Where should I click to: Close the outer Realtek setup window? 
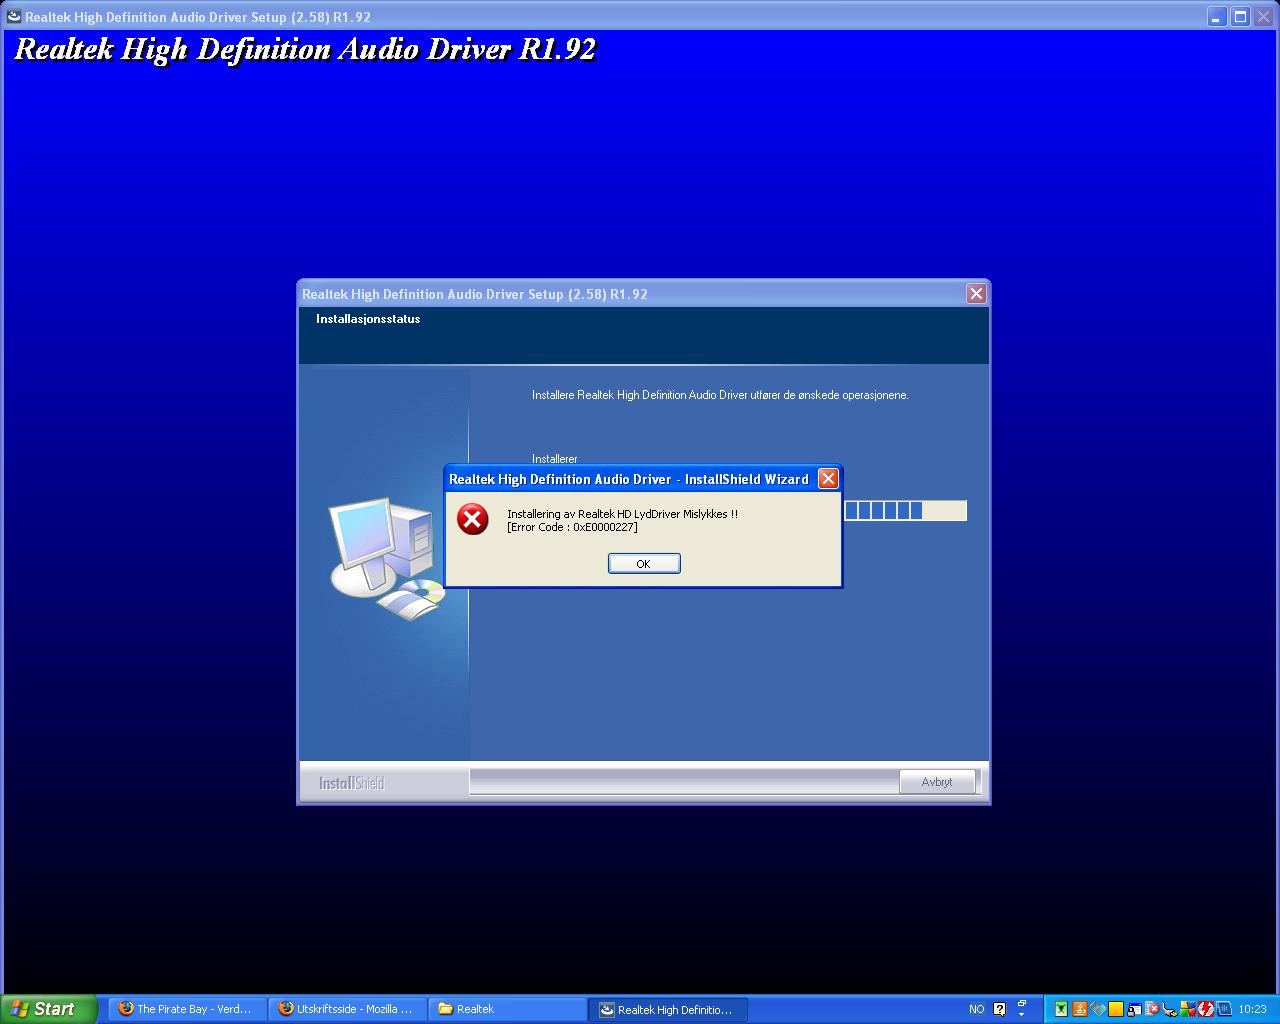click(1264, 16)
